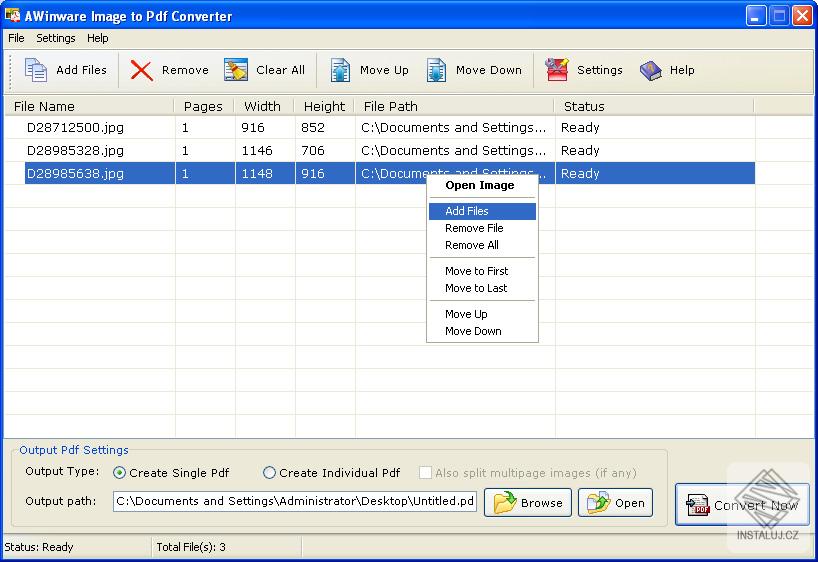Open the File menu
The image size is (818, 562).
tap(16, 38)
